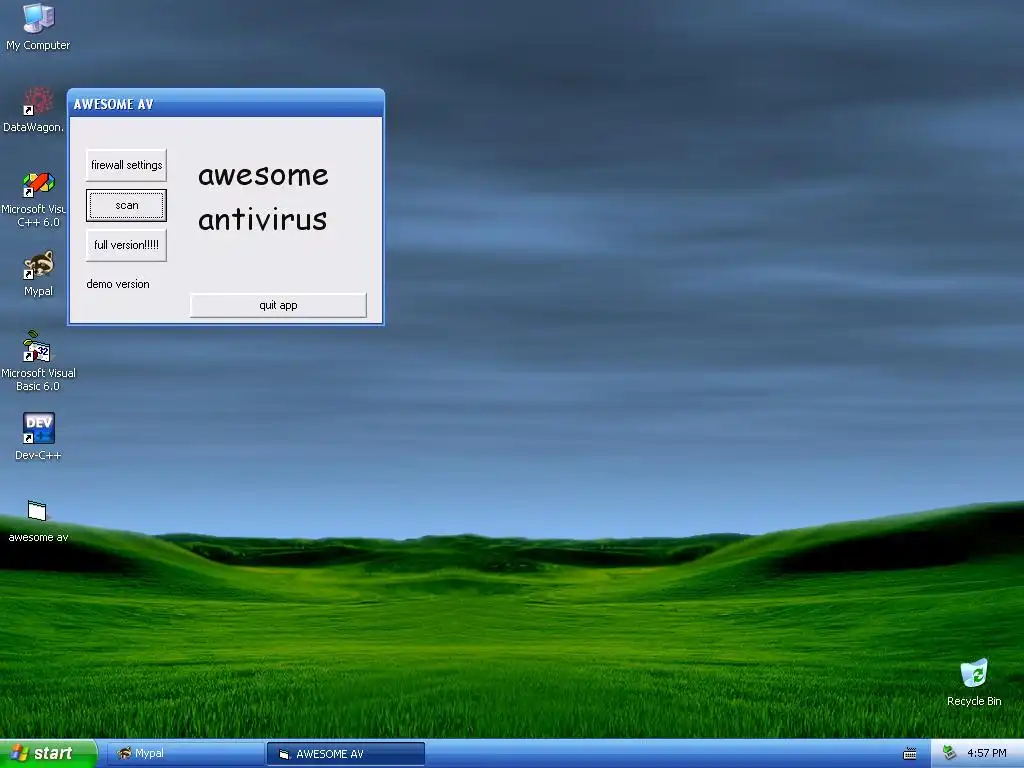Select the Recycle Bin icon
Screen dimensions: 1024x768
point(974,682)
